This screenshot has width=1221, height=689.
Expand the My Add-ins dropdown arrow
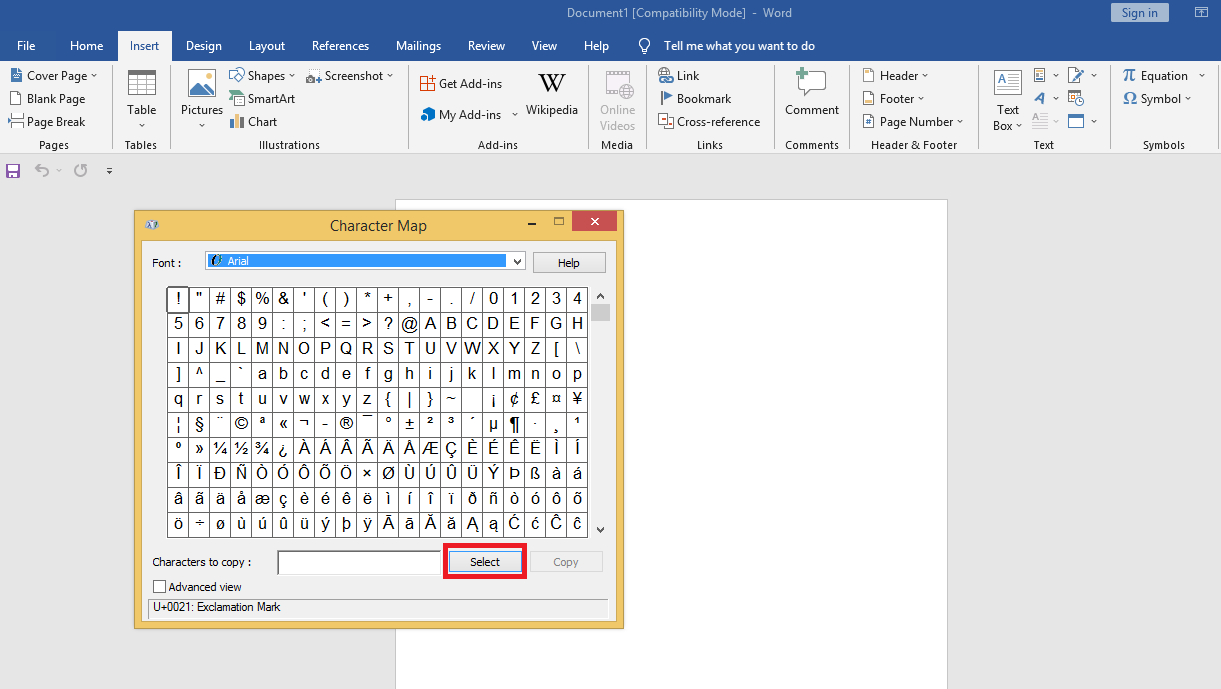[x=515, y=115]
